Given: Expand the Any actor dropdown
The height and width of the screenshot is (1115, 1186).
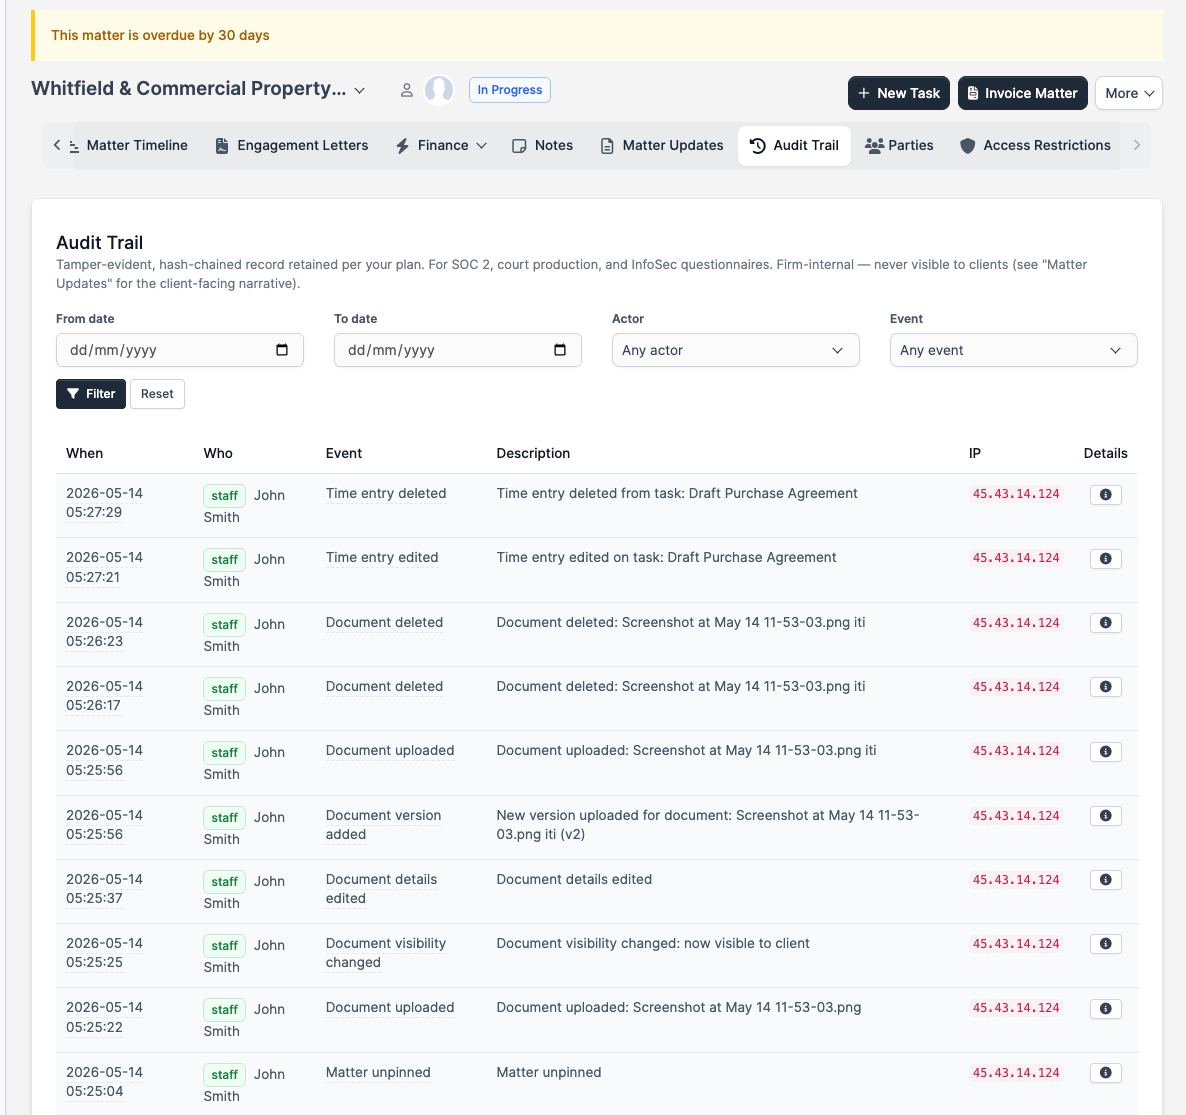Looking at the screenshot, I should (x=735, y=350).
